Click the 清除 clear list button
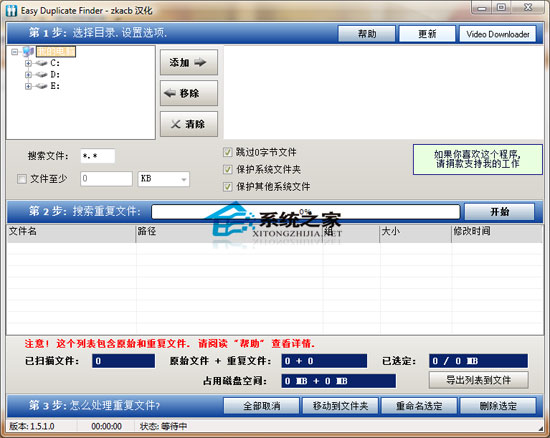The height and width of the screenshot is (438, 550). tap(189, 124)
